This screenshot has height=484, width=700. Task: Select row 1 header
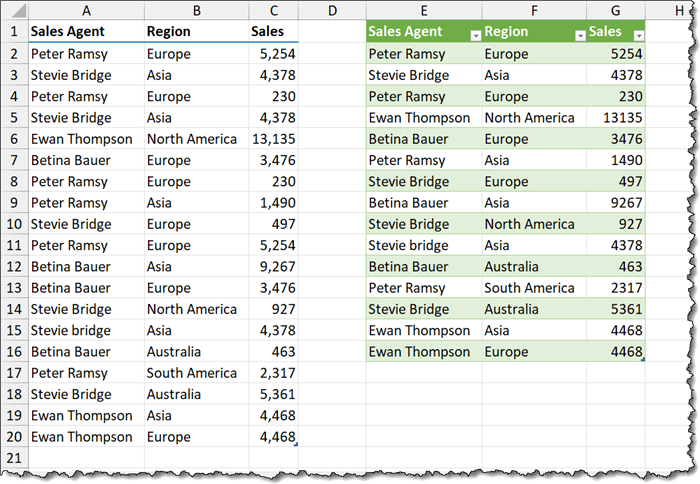pos(13,32)
